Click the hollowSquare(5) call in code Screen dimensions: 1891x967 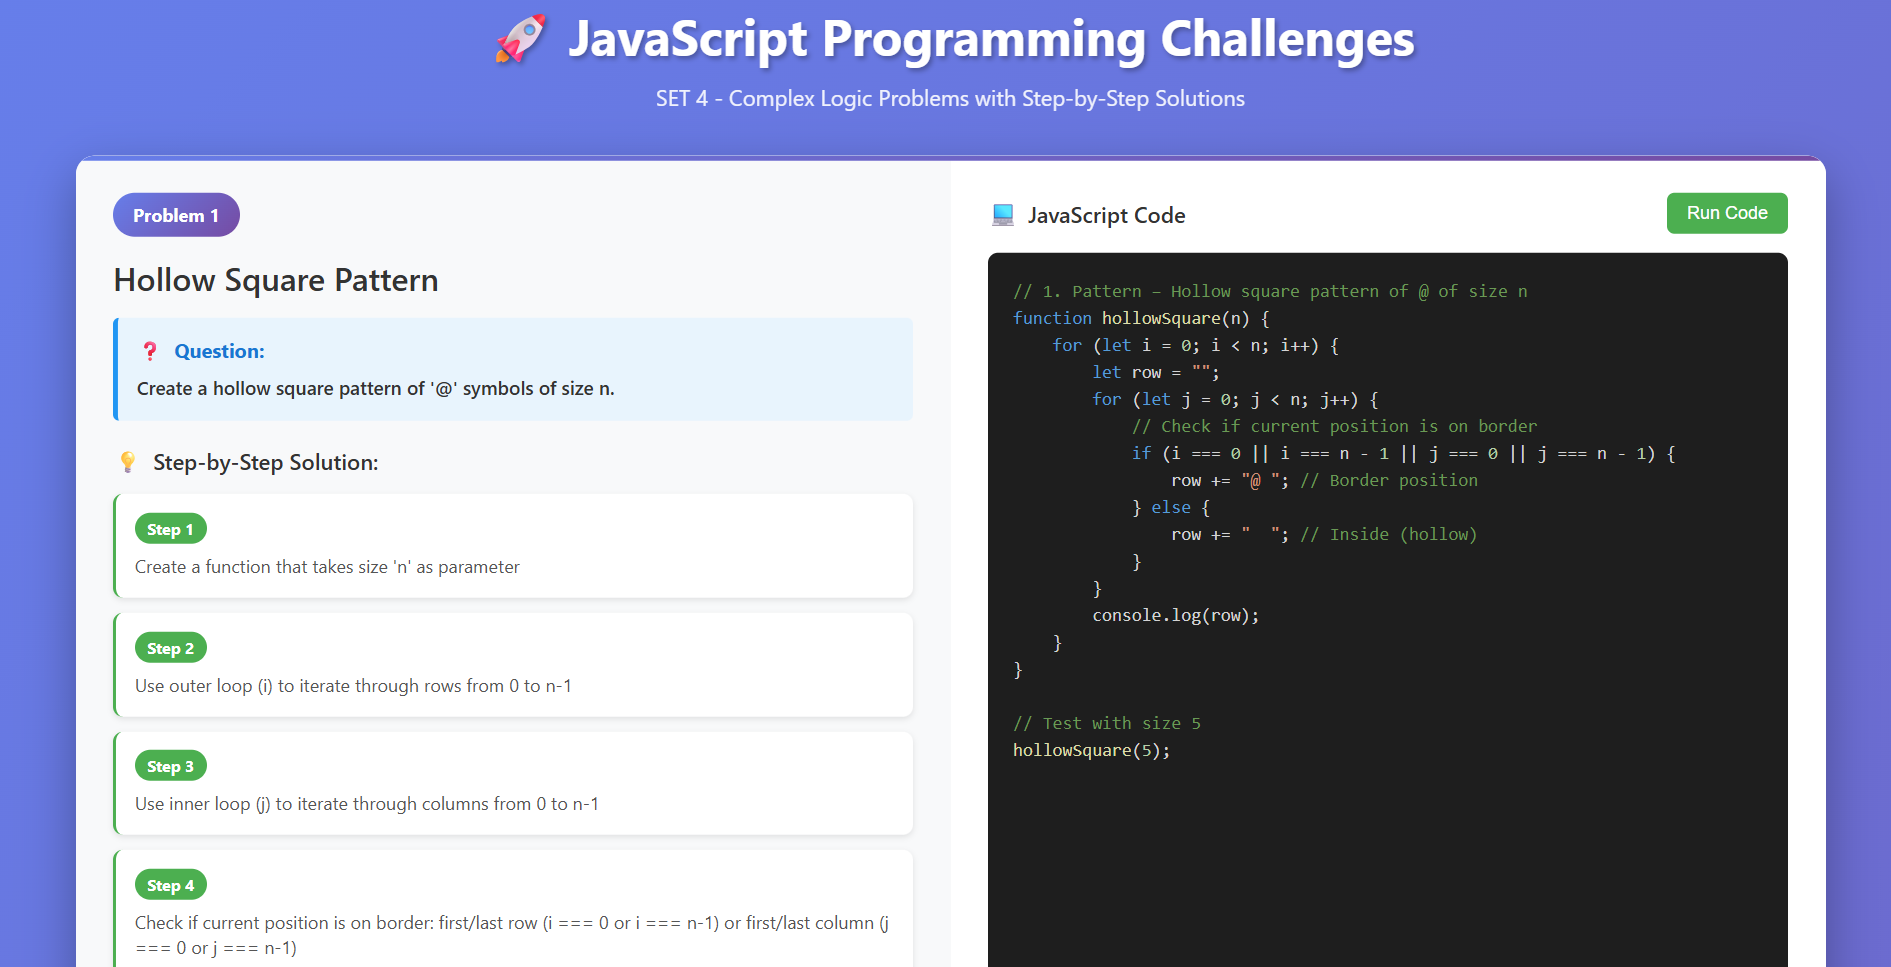coord(1091,750)
